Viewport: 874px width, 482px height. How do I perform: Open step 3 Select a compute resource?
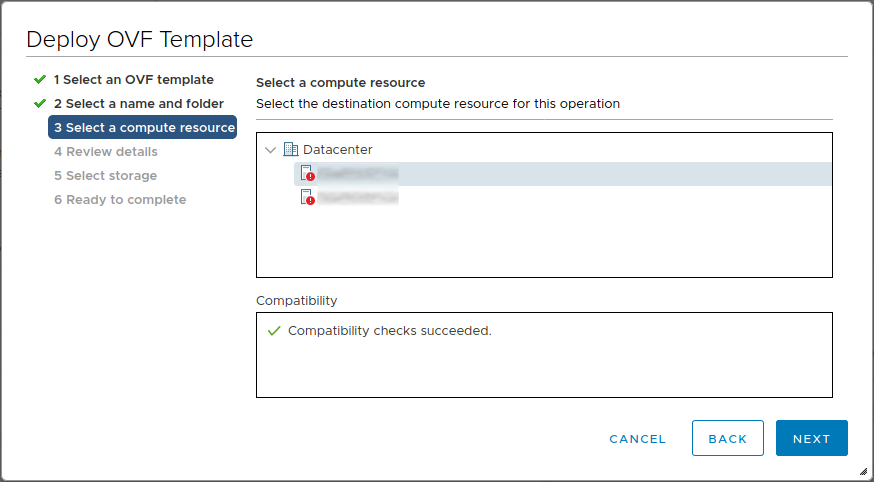pyautogui.click(x=143, y=128)
